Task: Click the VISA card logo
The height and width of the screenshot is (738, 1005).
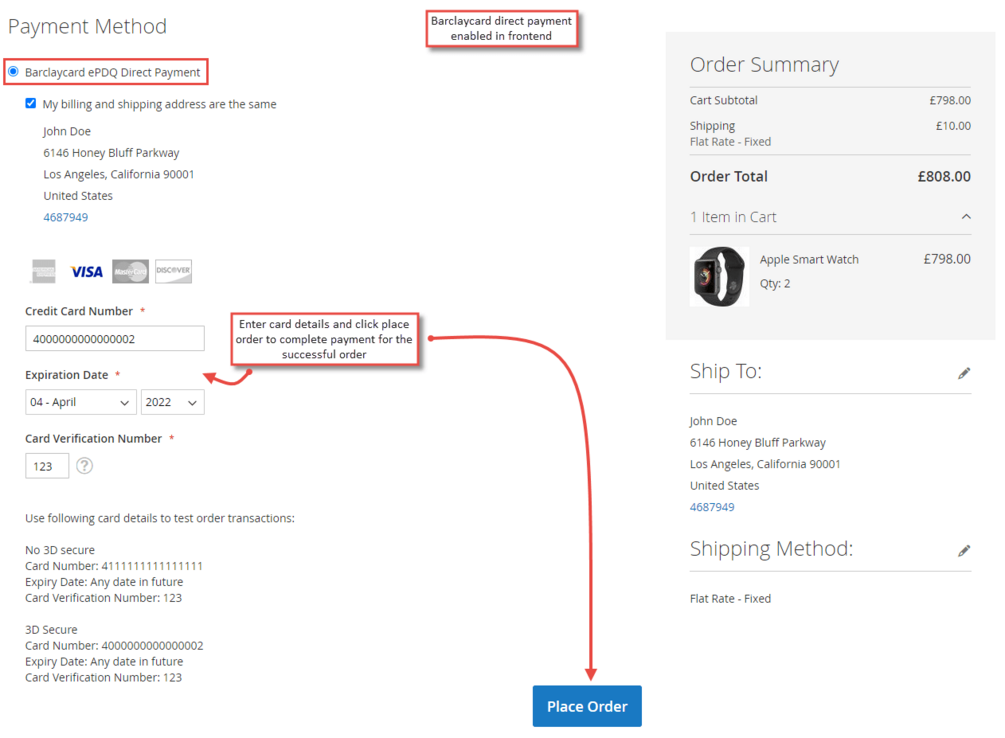Action: (86, 272)
